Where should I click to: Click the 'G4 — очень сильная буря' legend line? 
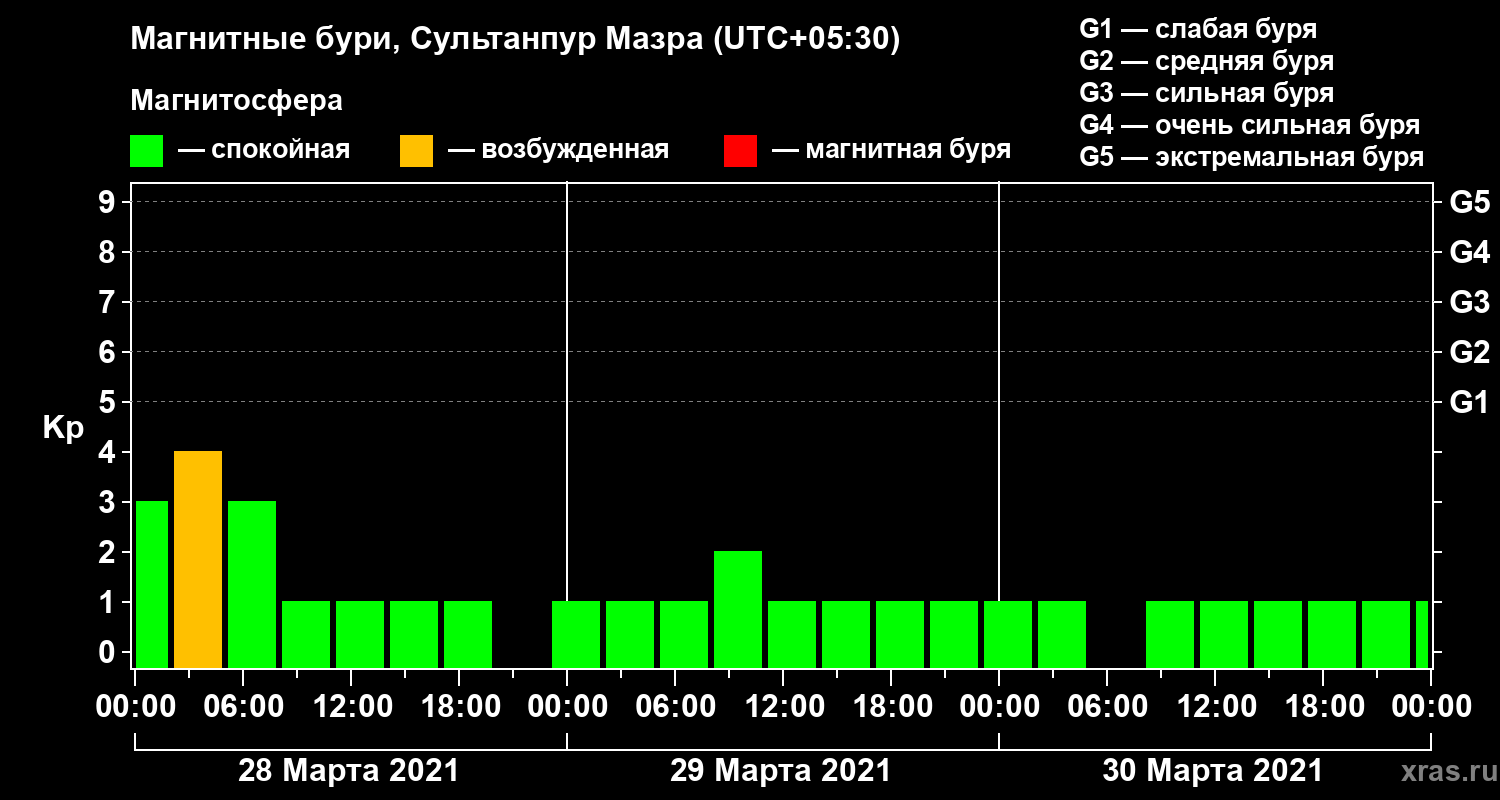(x=1250, y=125)
